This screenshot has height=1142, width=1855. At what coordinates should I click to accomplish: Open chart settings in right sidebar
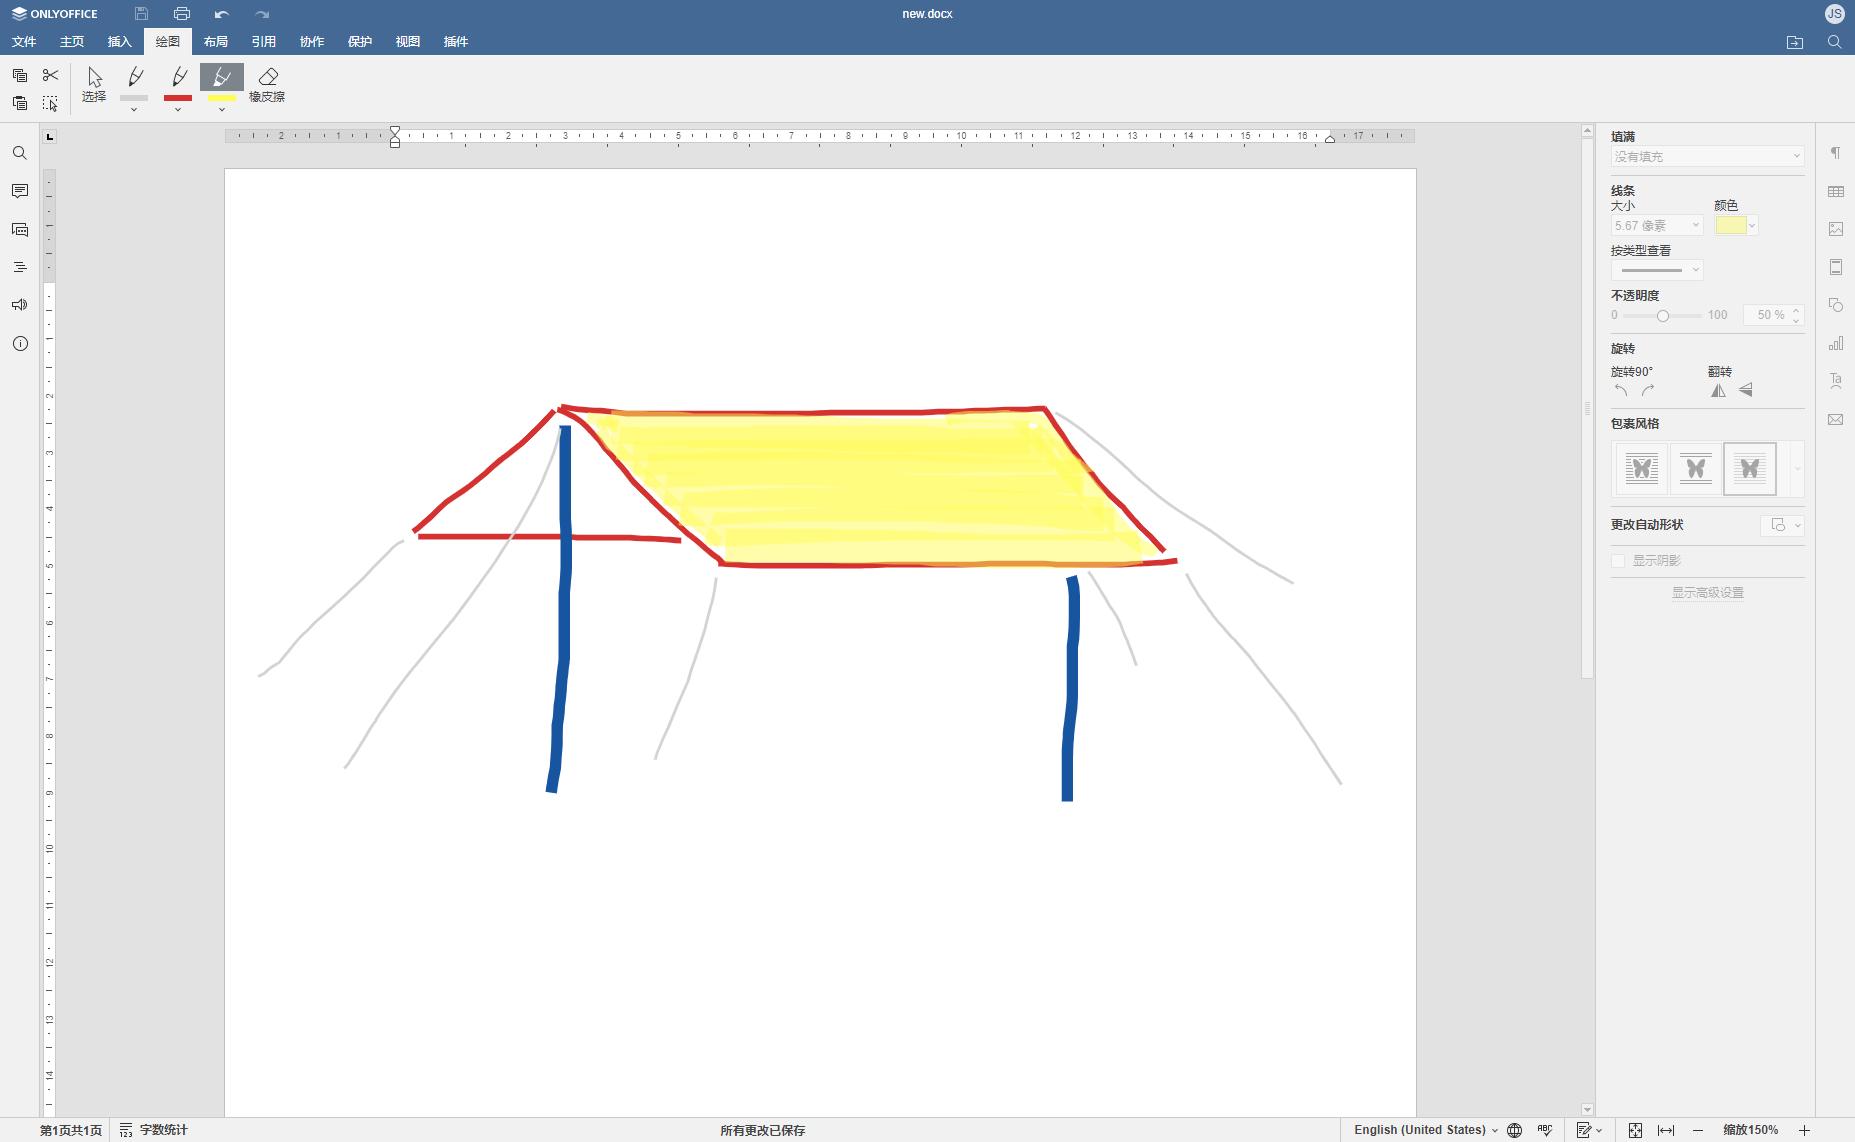click(1835, 343)
